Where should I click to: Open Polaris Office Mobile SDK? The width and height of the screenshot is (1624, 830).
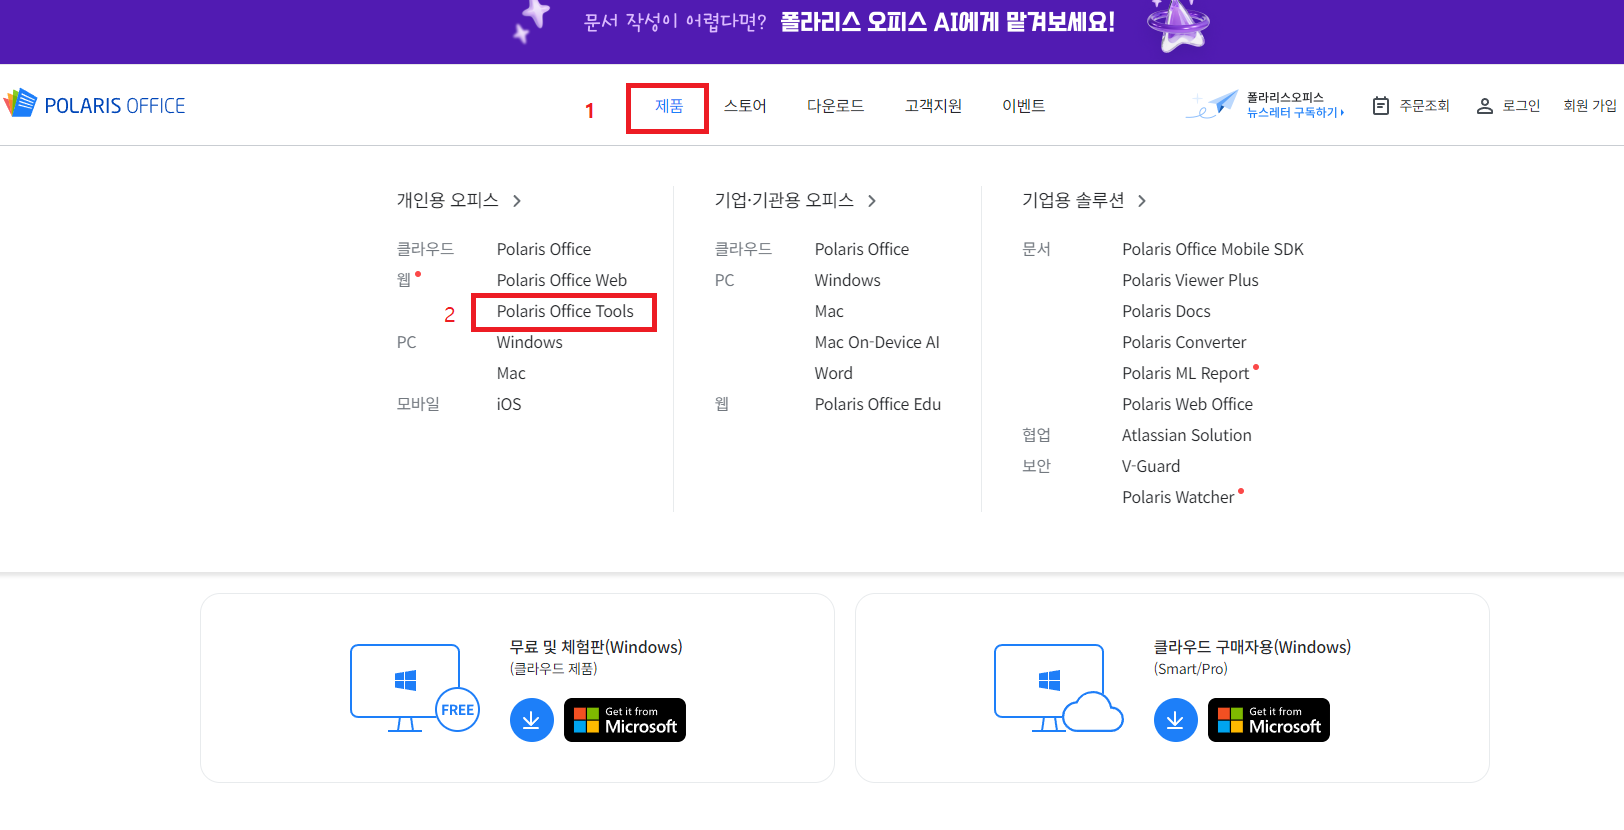1213,249
